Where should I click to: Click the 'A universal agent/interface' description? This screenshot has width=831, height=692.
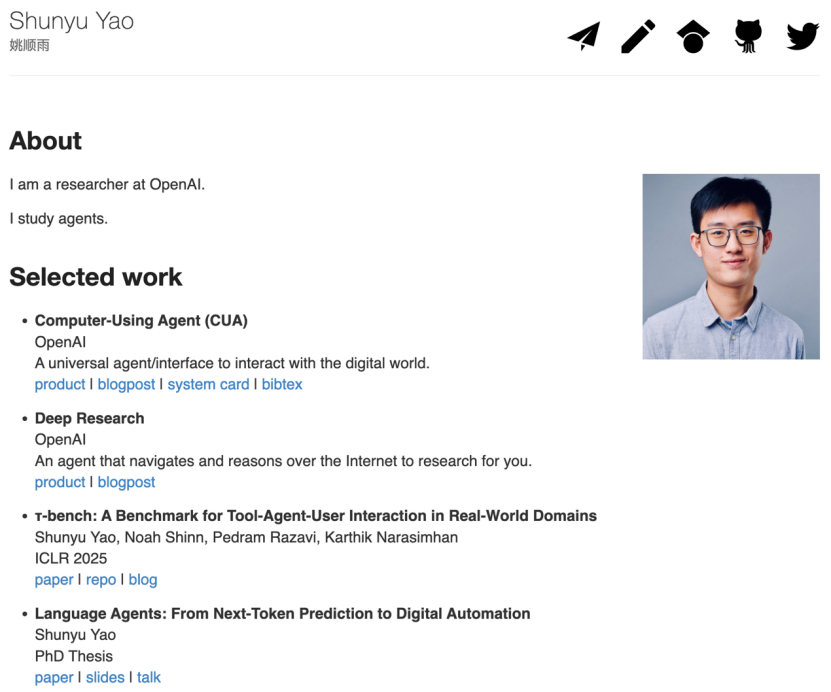[232, 363]
